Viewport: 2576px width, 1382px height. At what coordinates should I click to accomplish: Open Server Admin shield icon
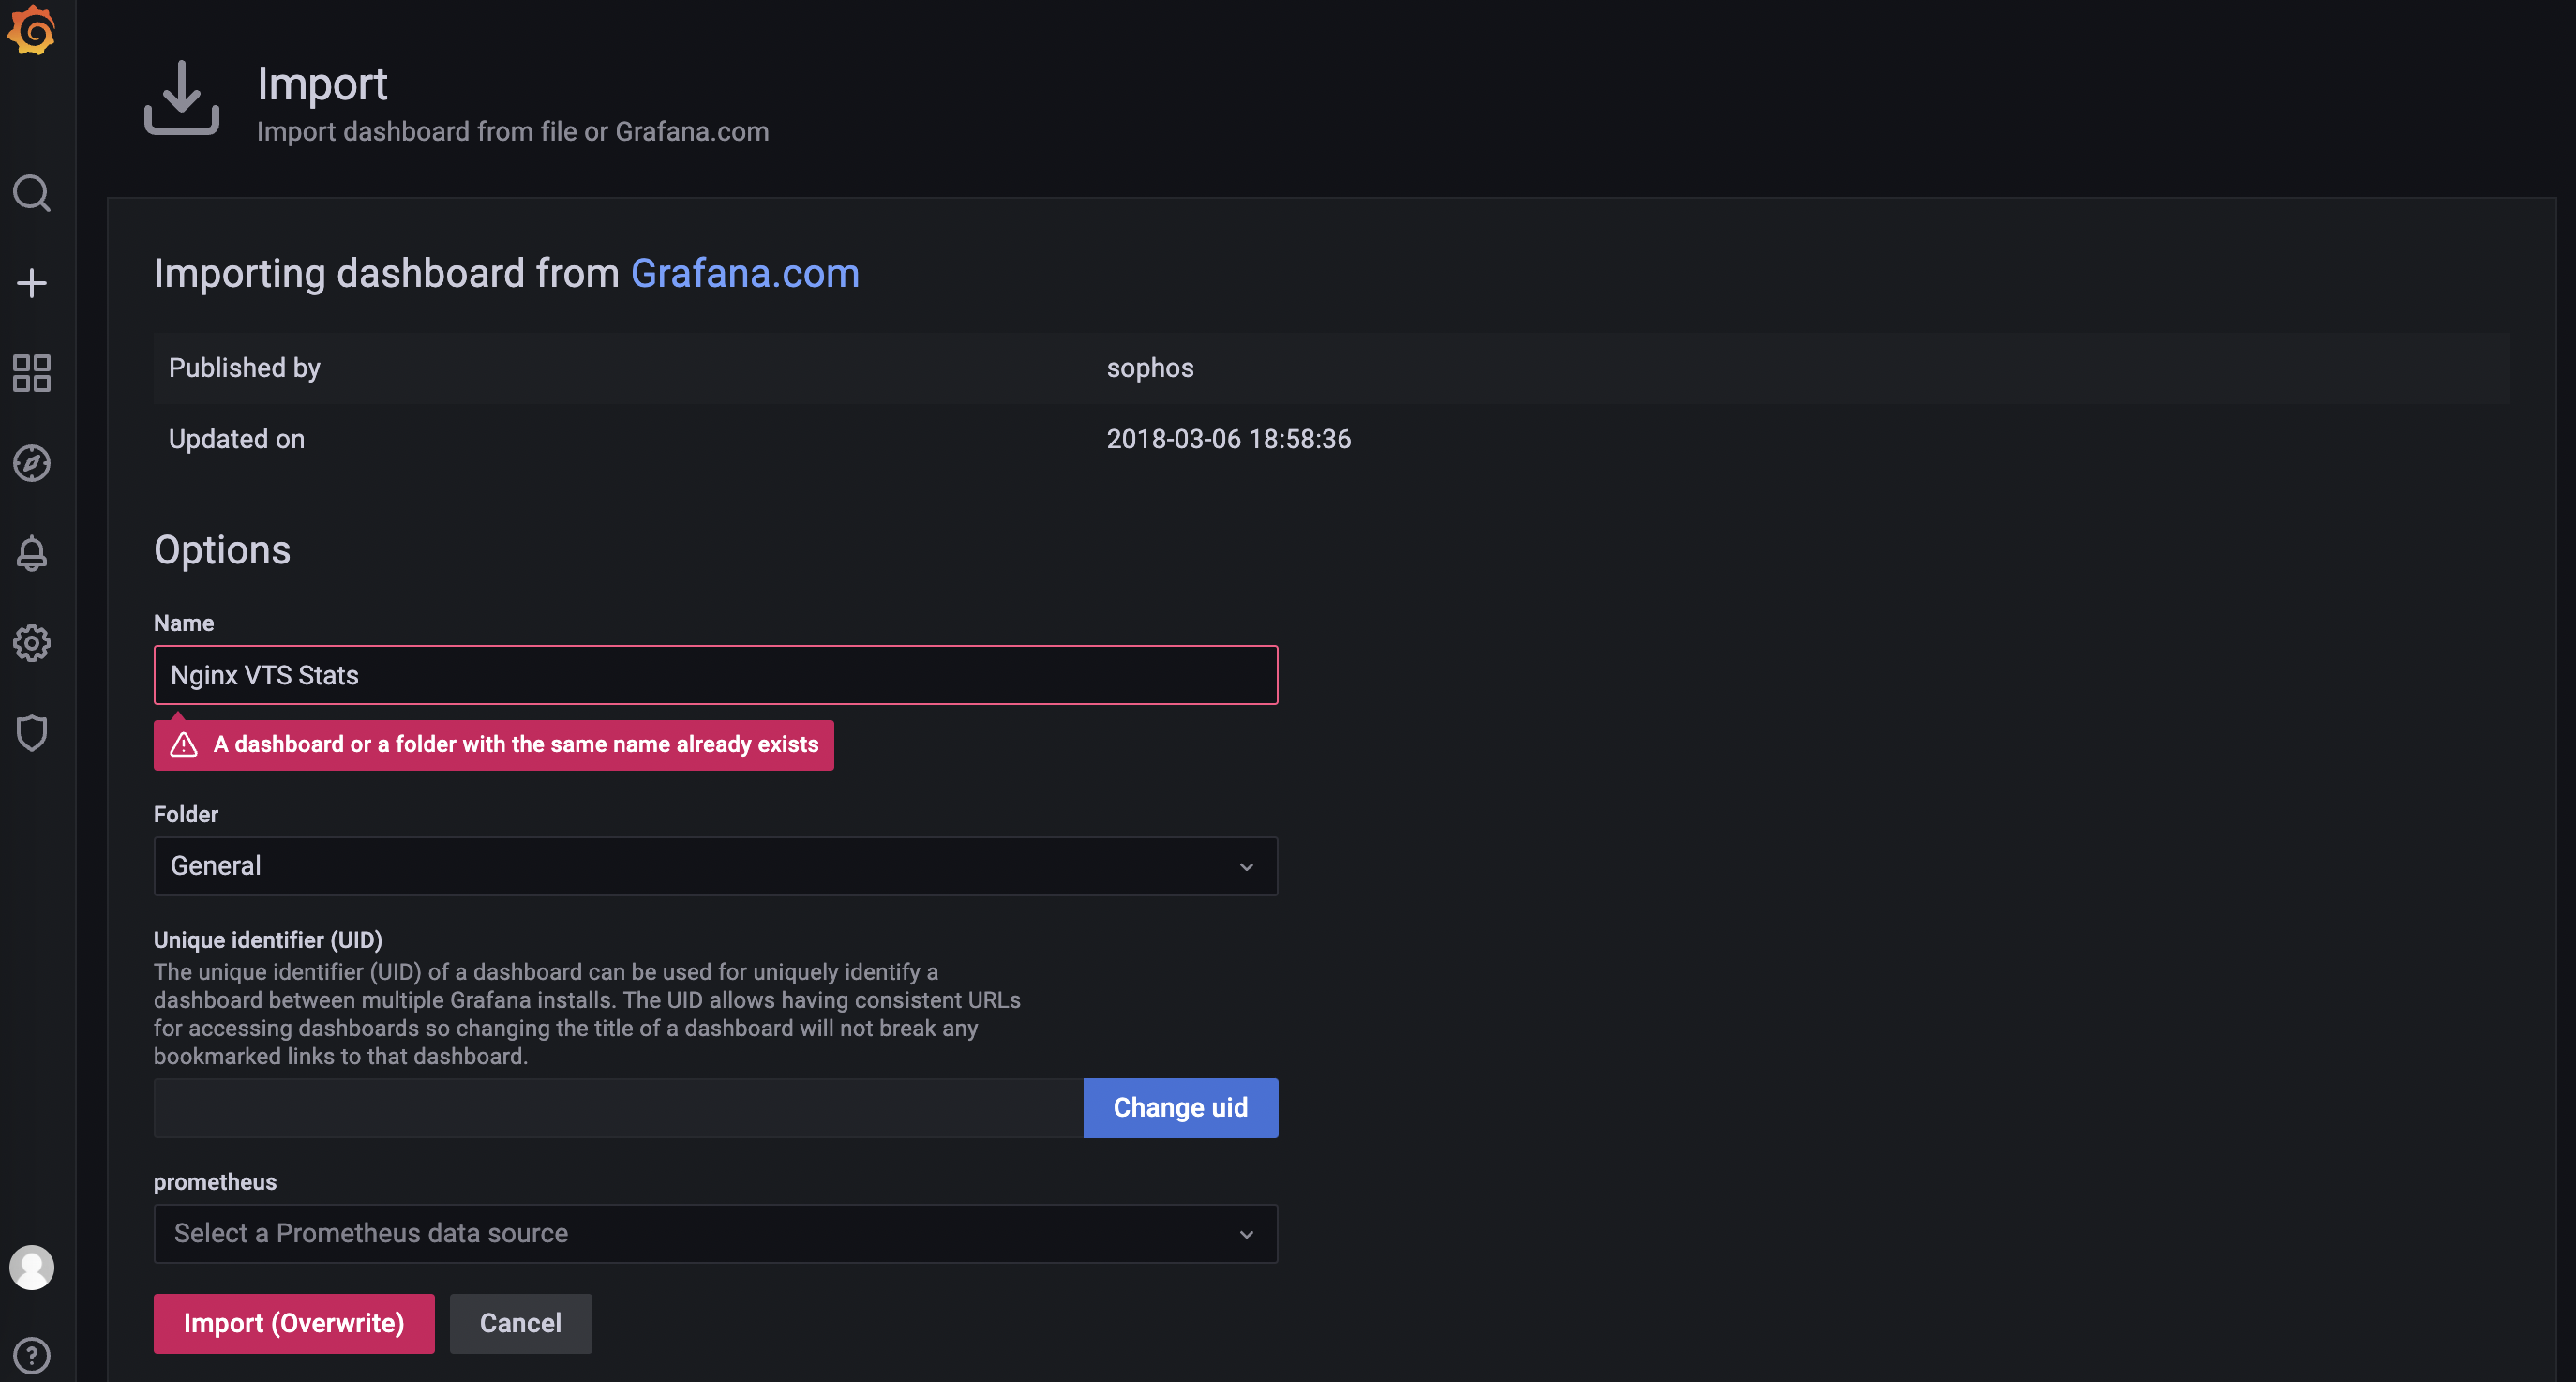(31, 733)
